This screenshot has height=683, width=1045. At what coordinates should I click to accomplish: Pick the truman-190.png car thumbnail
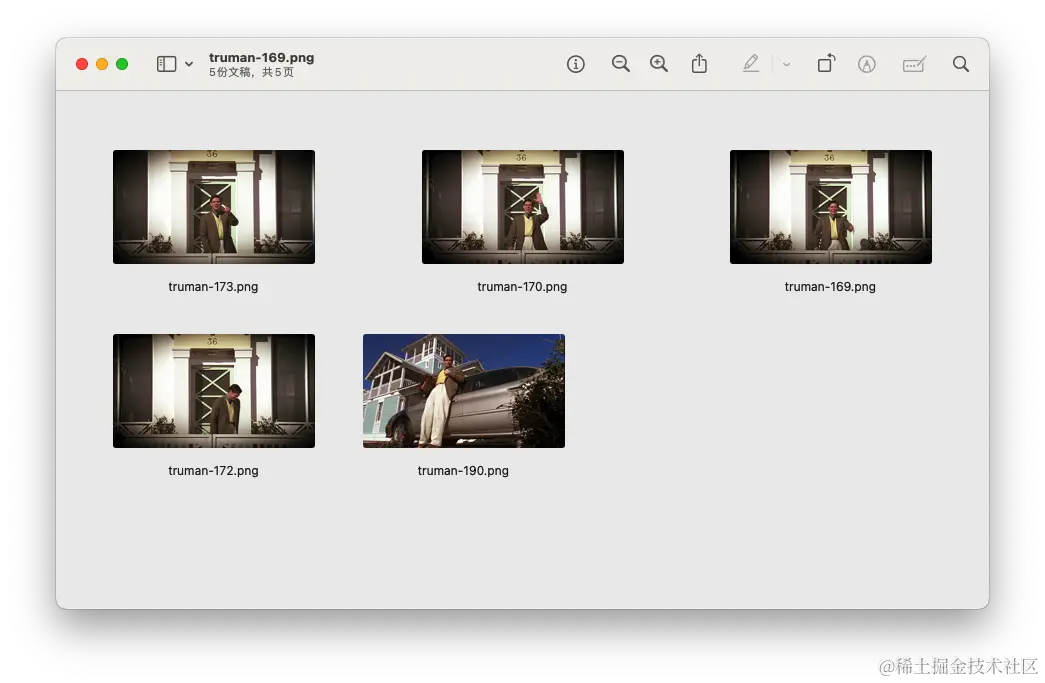(464, 391)
